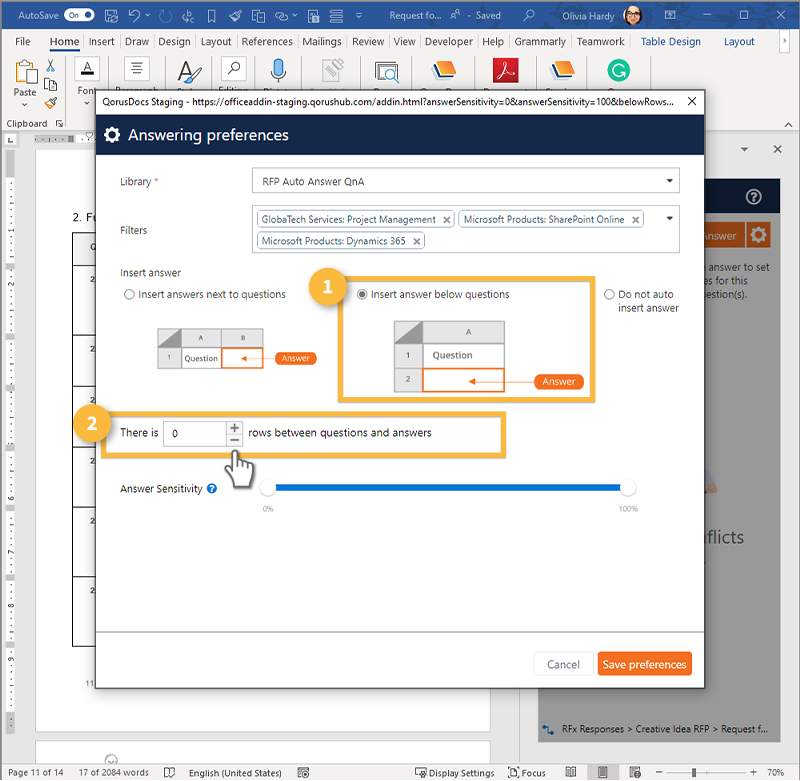Decrease rows with the minus stepper
The image size is (800, 781).
pos(234,440)
